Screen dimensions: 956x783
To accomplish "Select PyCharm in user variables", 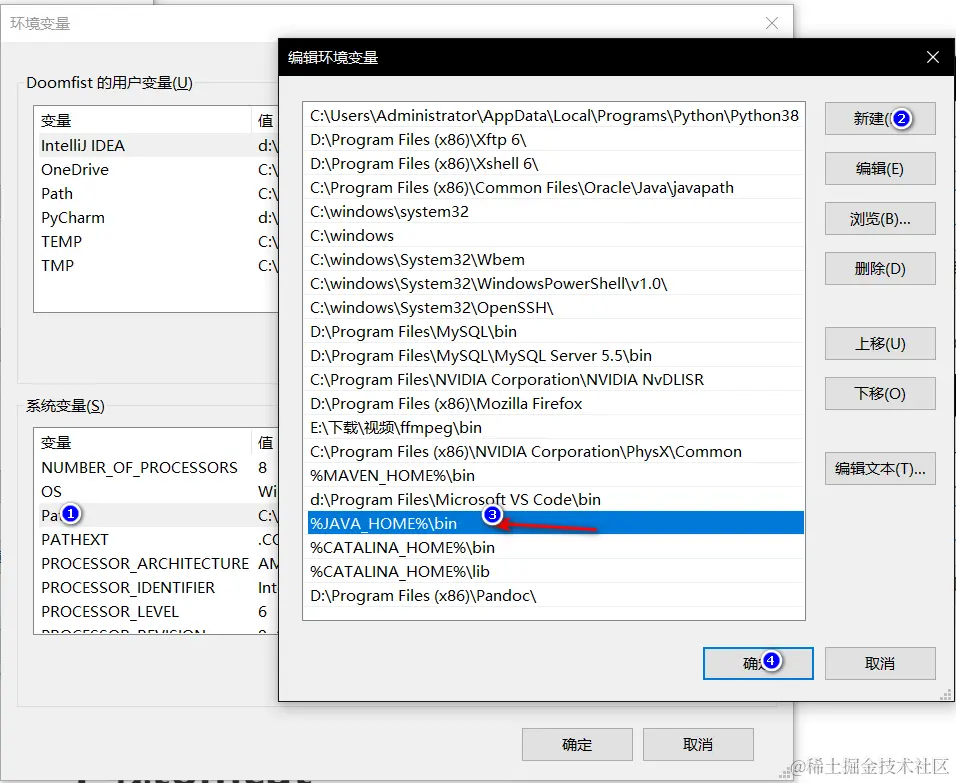I will click(157, 218).
